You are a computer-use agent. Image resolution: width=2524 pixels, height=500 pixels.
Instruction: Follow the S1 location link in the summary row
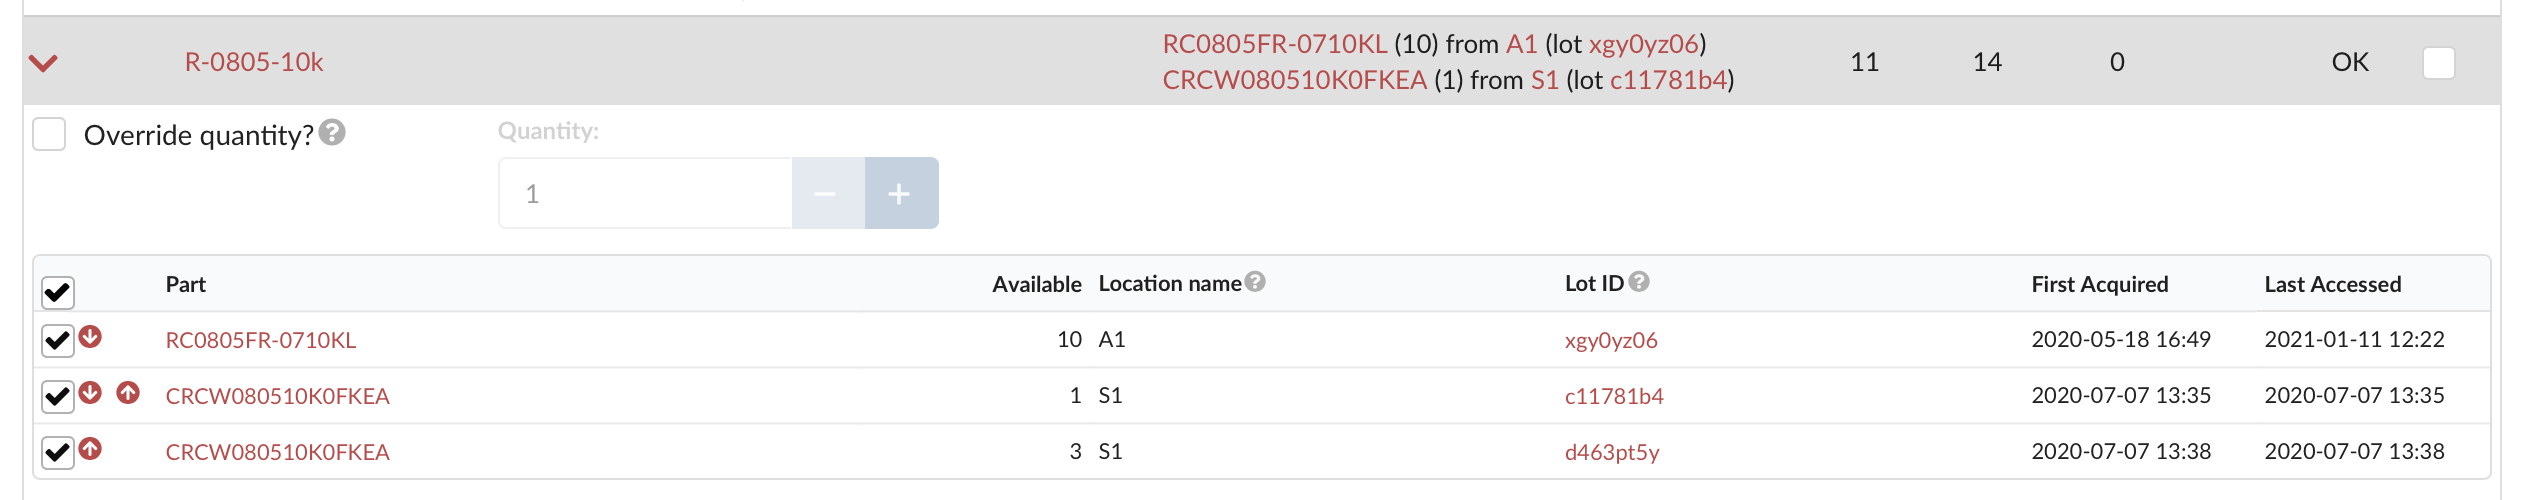[x=1545, y=80]
